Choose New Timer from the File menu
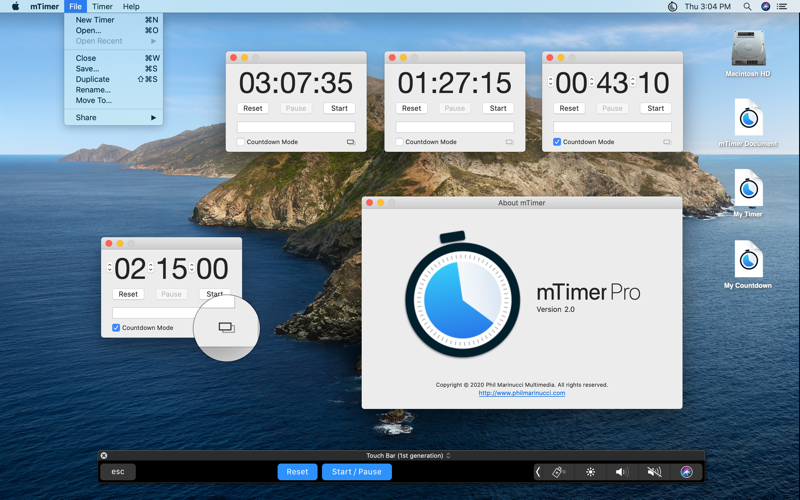Screen dimensions: 800x500 coord(113,20)
